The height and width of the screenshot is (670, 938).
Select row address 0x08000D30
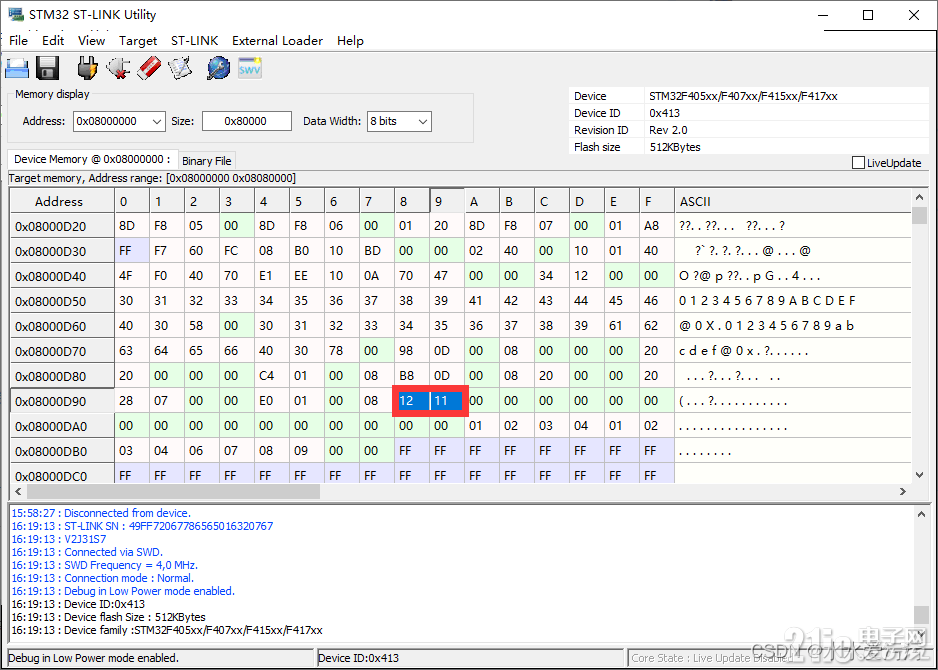tap(62, 251)
